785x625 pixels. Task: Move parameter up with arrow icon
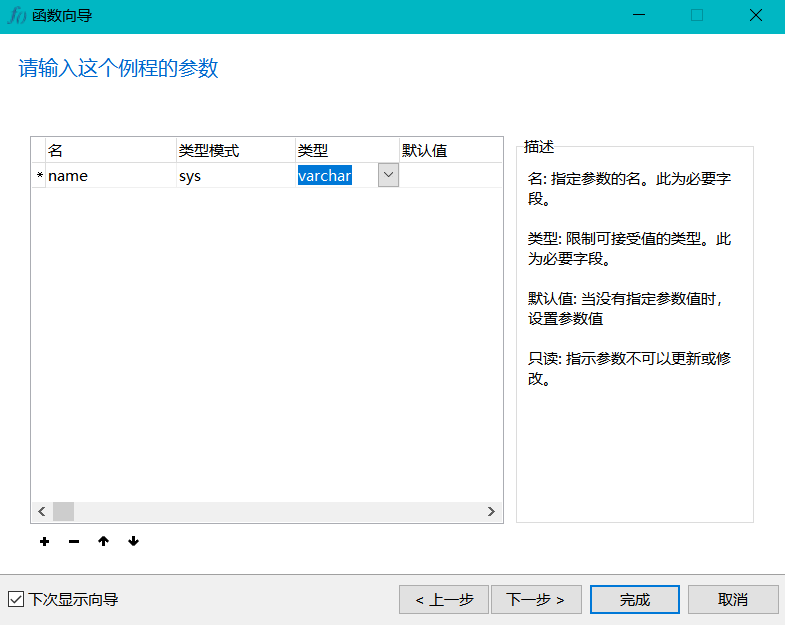[x=104, y=541]
